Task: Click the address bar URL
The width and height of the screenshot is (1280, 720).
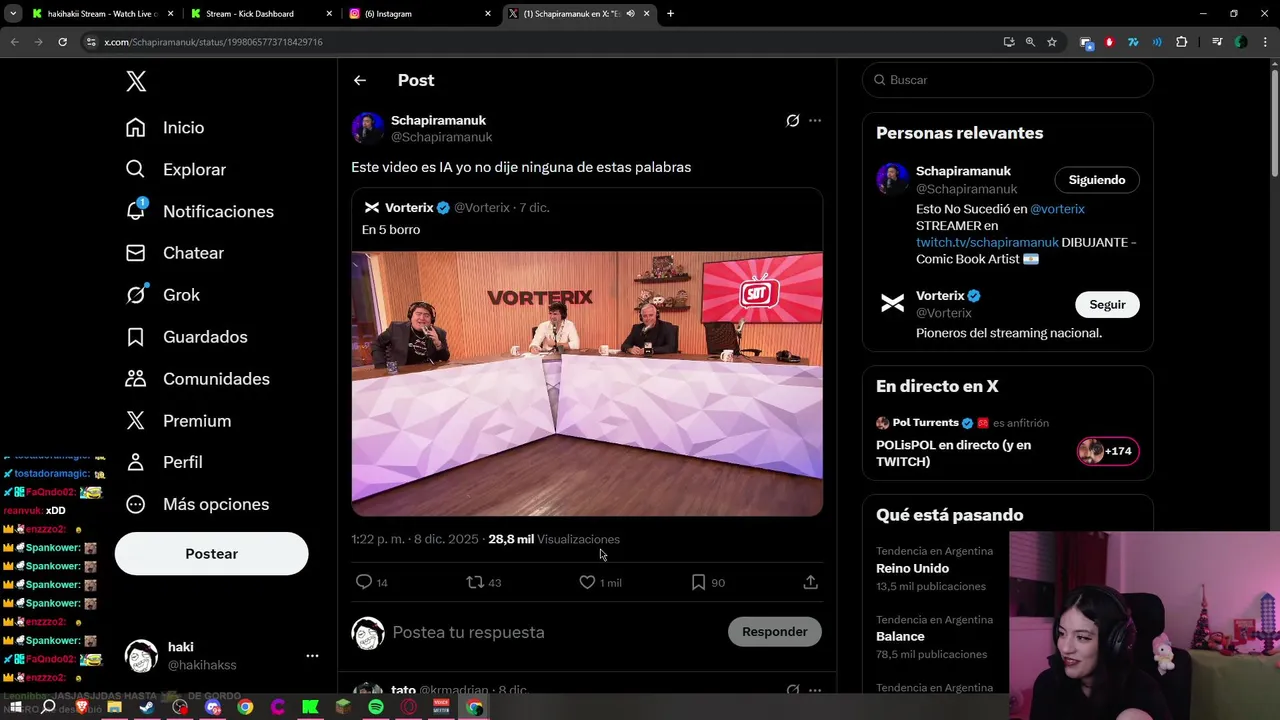Action: pos(213,42)
